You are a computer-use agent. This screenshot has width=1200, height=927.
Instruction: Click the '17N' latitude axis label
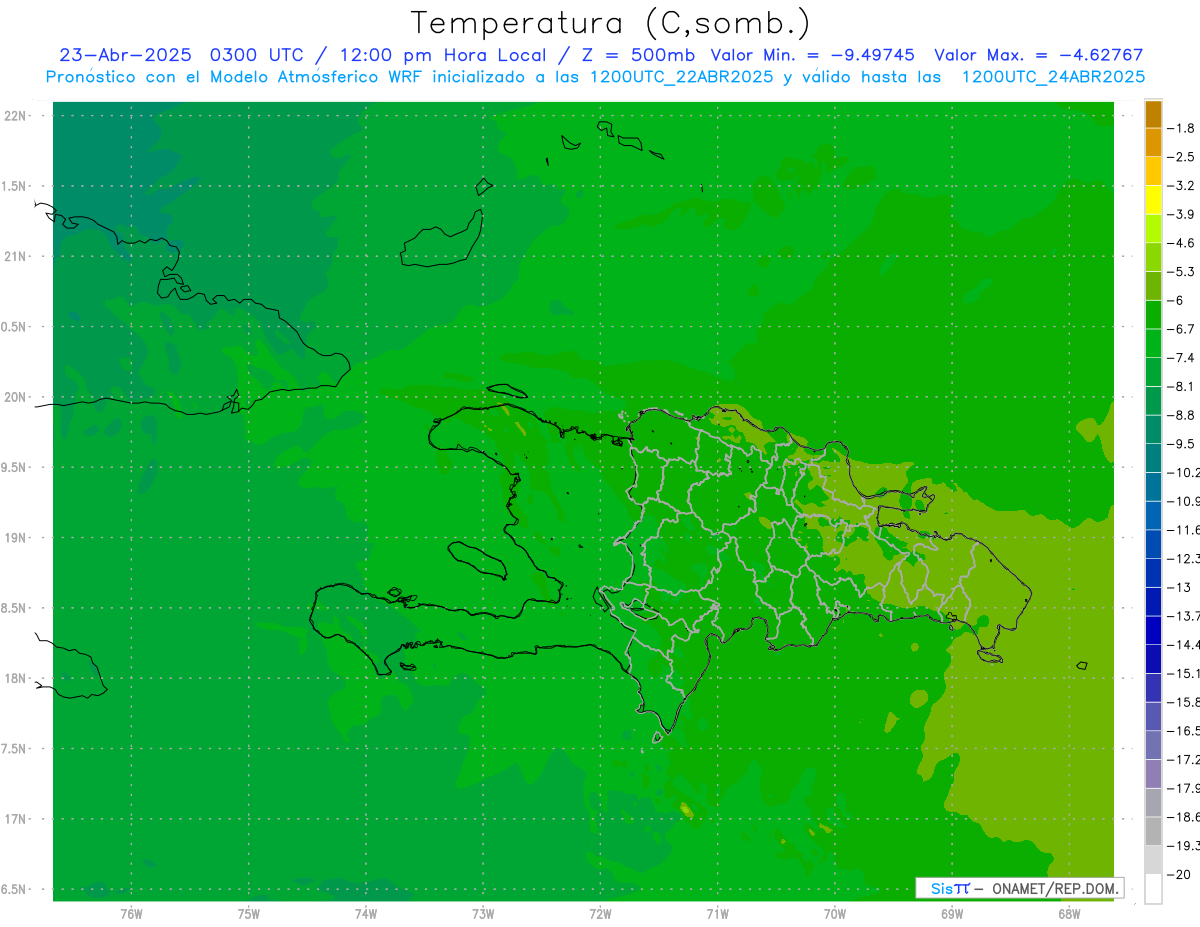pyautogui.click(x=17, y=819)
